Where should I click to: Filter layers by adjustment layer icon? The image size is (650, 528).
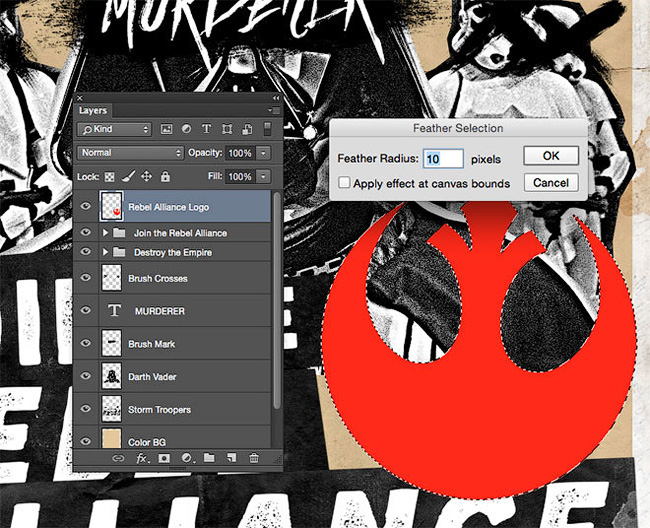click(187, 129)
